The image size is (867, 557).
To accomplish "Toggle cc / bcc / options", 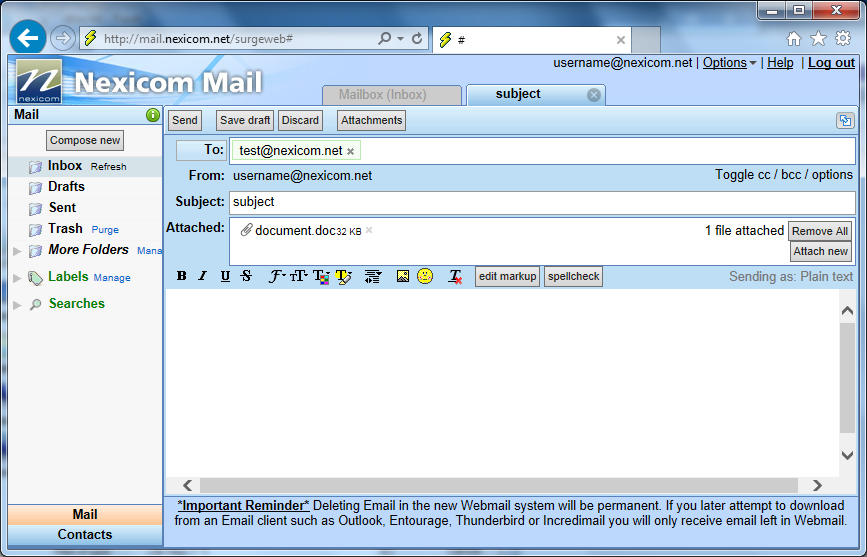I will tap(784, 175).
